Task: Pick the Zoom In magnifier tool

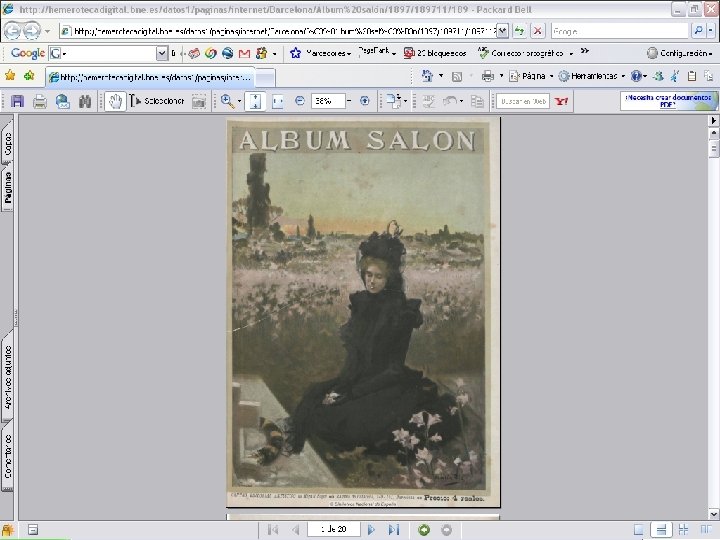Action: click(227, 101)
